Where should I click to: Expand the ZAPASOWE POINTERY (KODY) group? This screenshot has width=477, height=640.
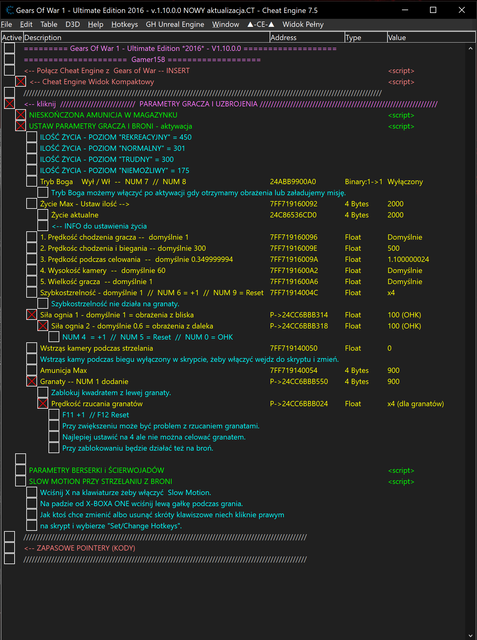9,548
